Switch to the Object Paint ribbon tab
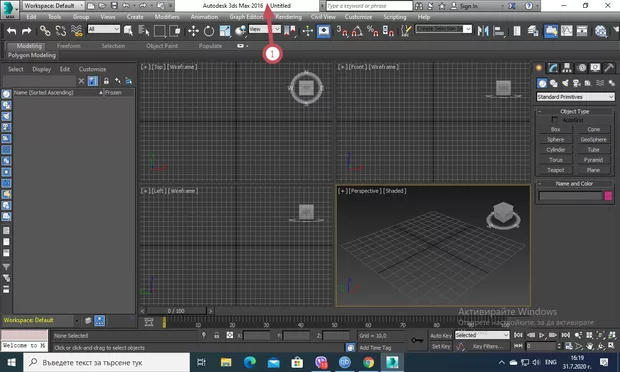 [x=162, y=46]
